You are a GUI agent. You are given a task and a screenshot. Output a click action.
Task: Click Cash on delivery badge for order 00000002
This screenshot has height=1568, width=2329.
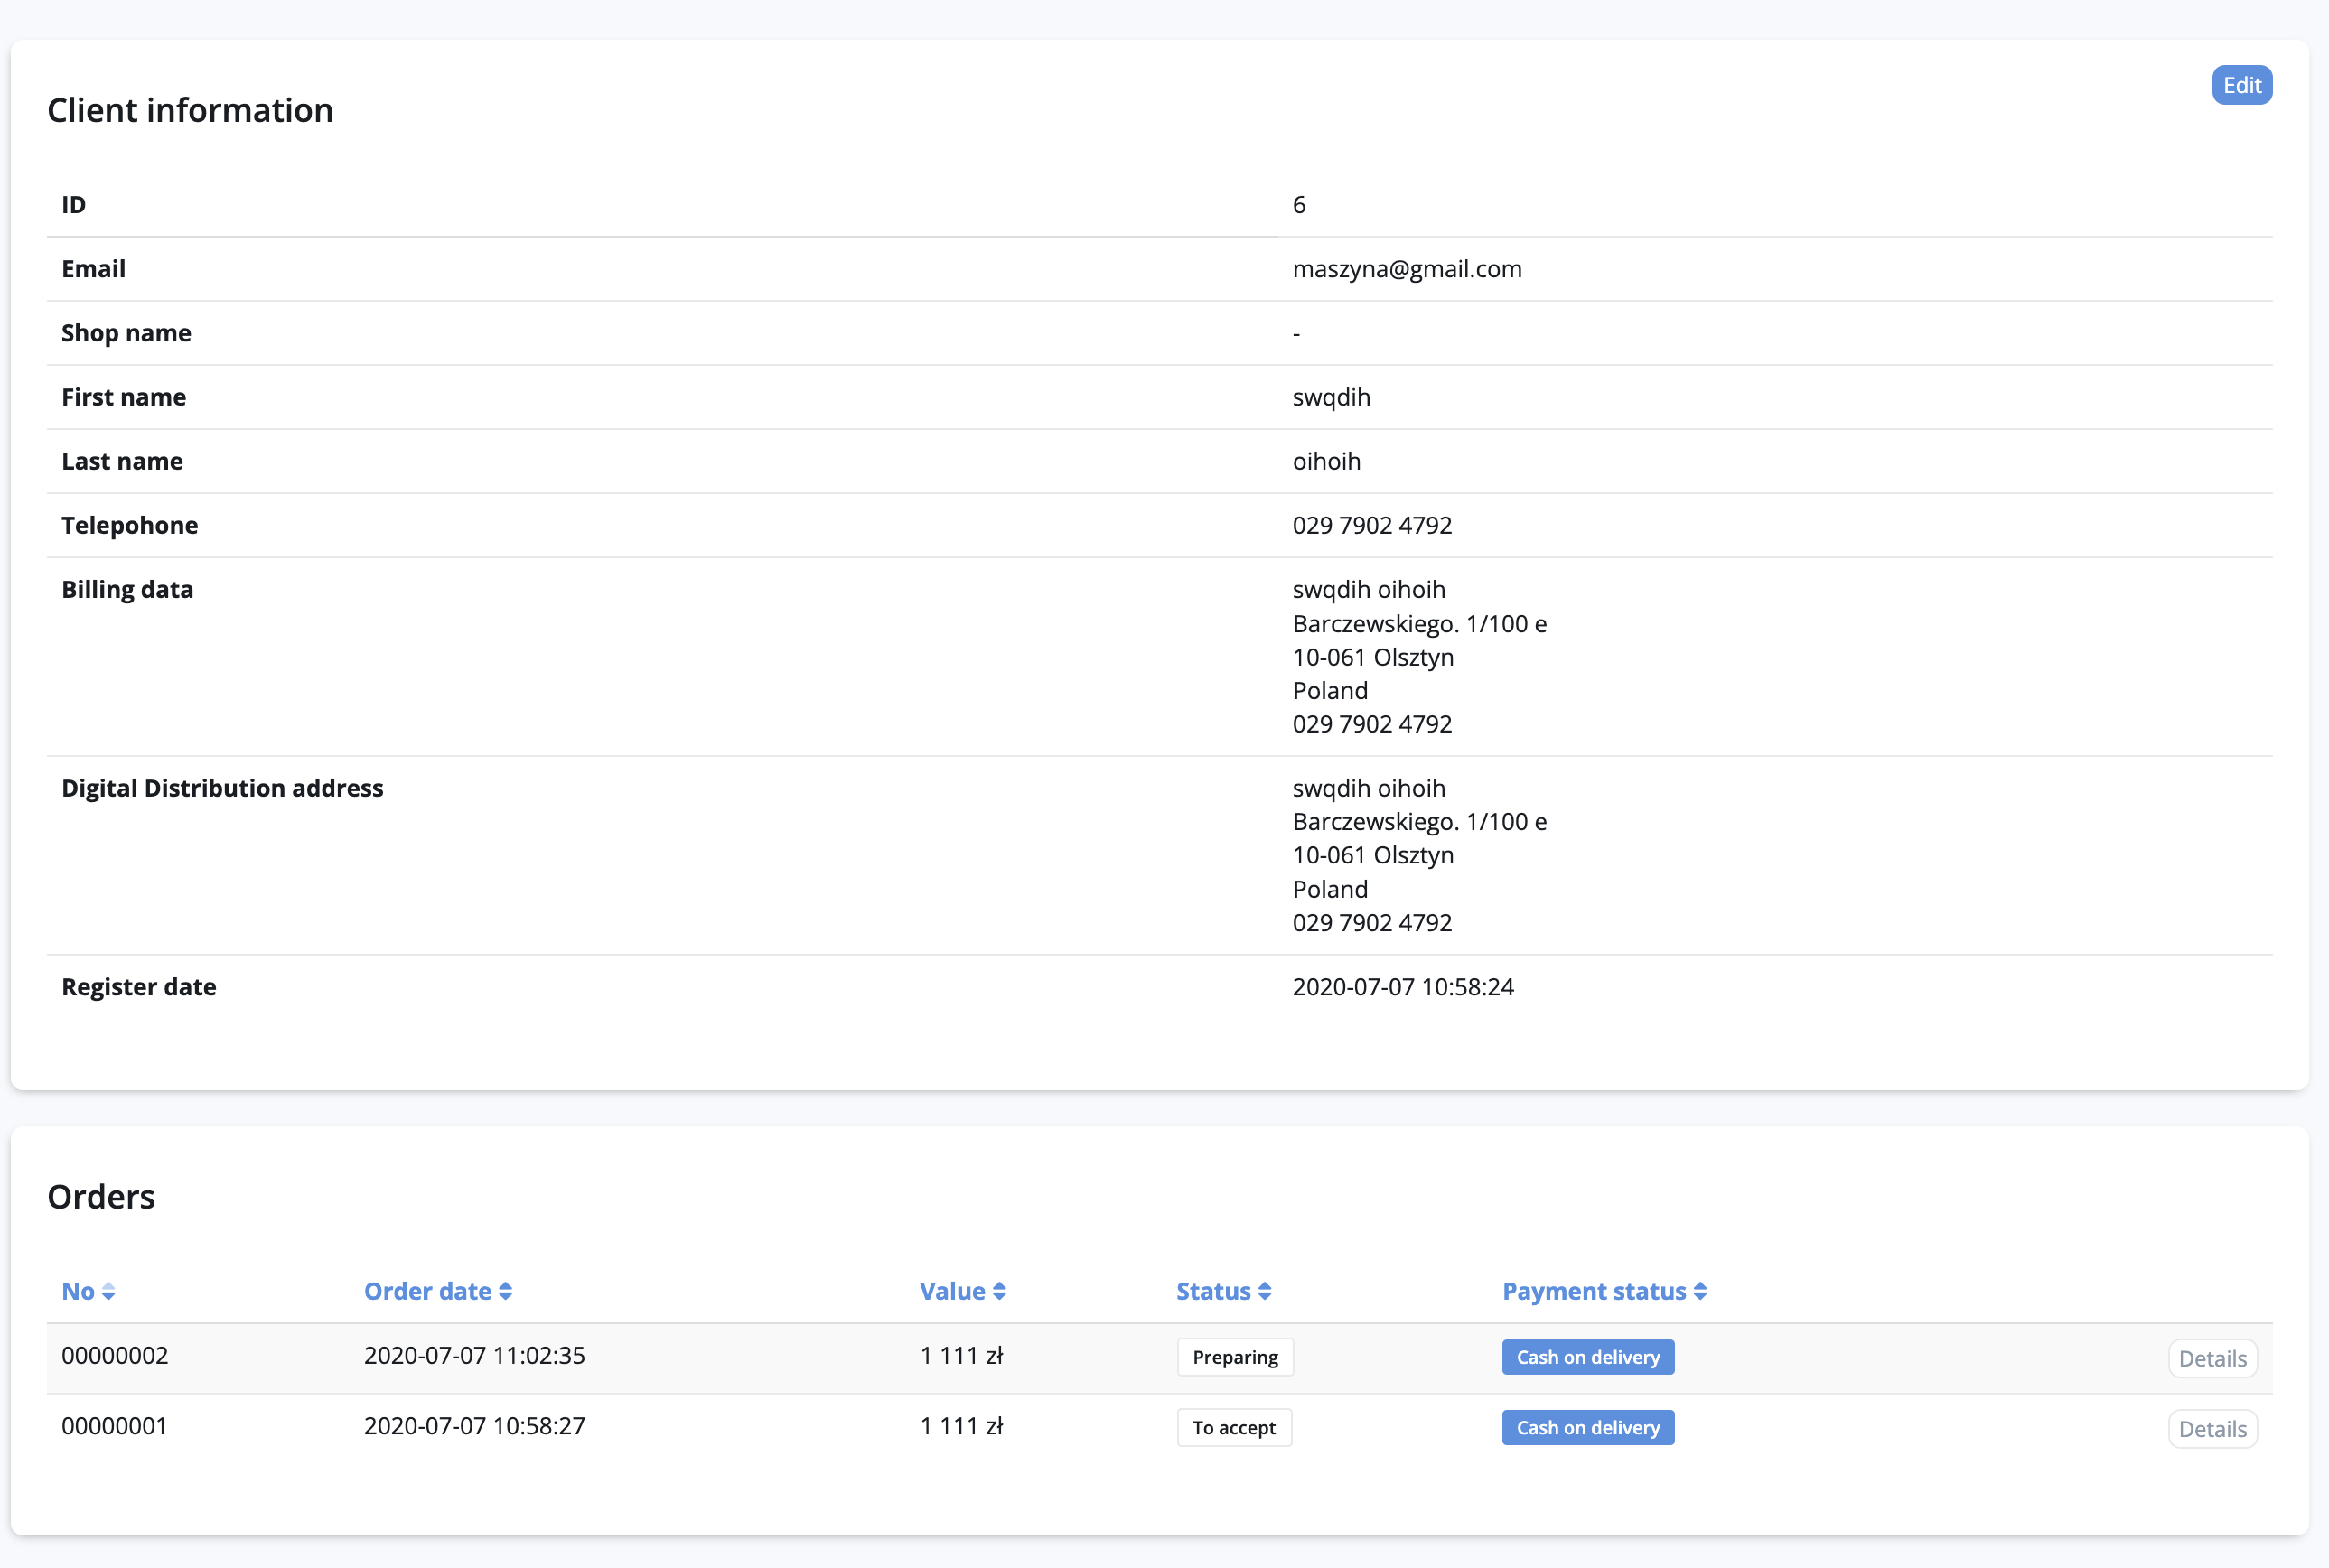pos(1587,1357)
